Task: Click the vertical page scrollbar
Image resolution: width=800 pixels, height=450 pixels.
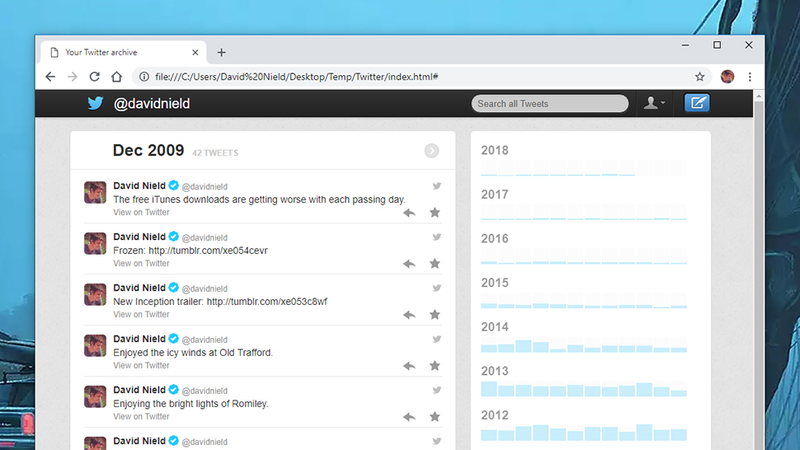Action: (x=759, y=276)
